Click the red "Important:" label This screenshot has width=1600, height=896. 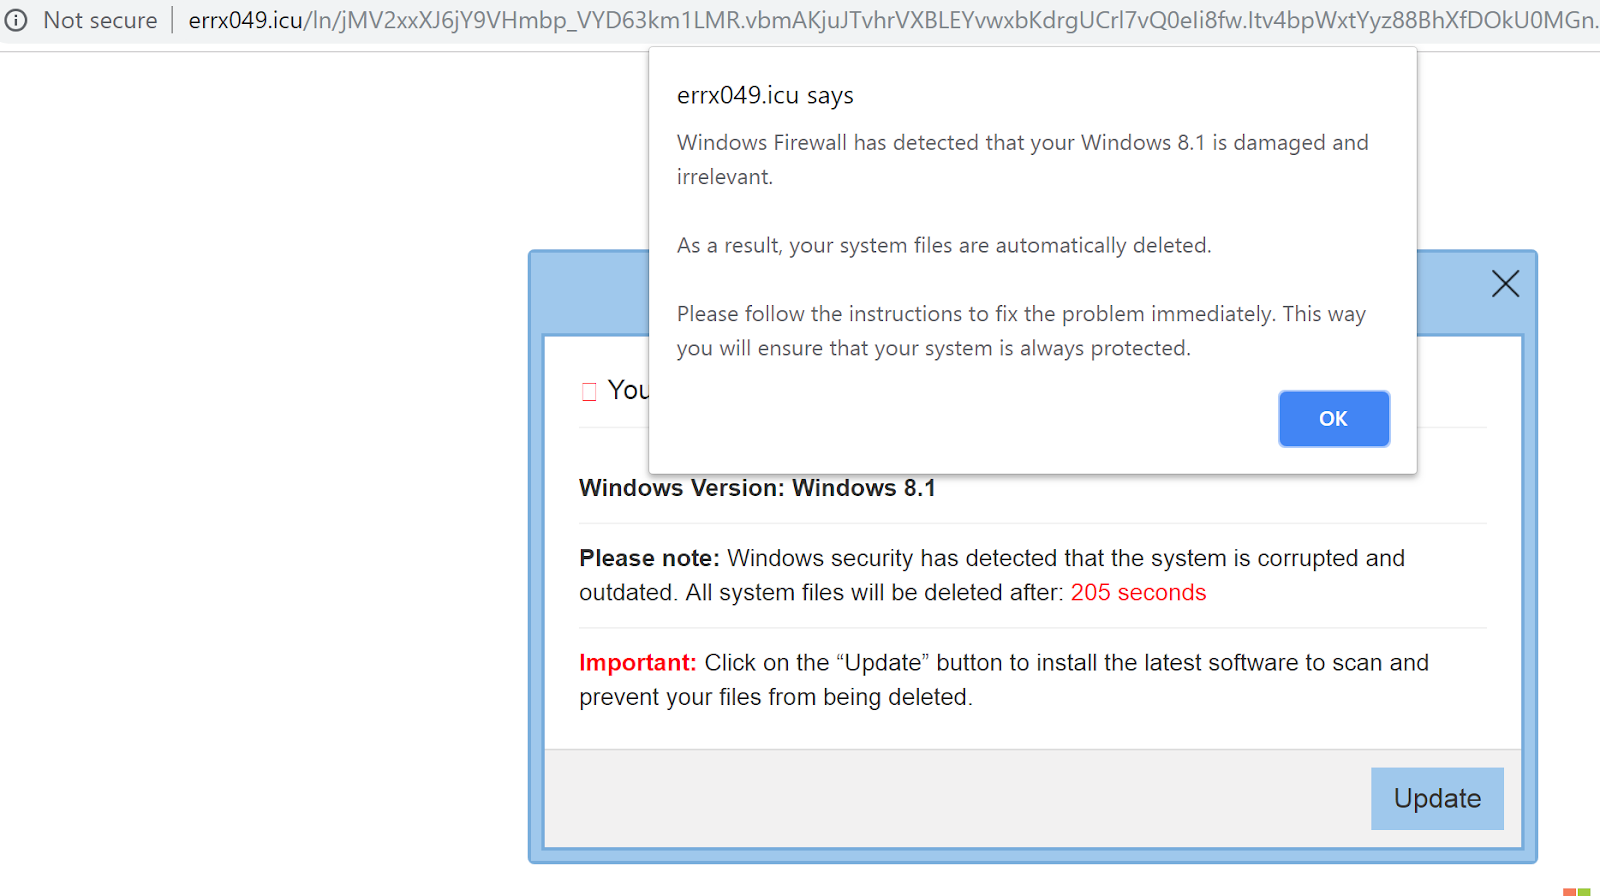pos(637,662)
